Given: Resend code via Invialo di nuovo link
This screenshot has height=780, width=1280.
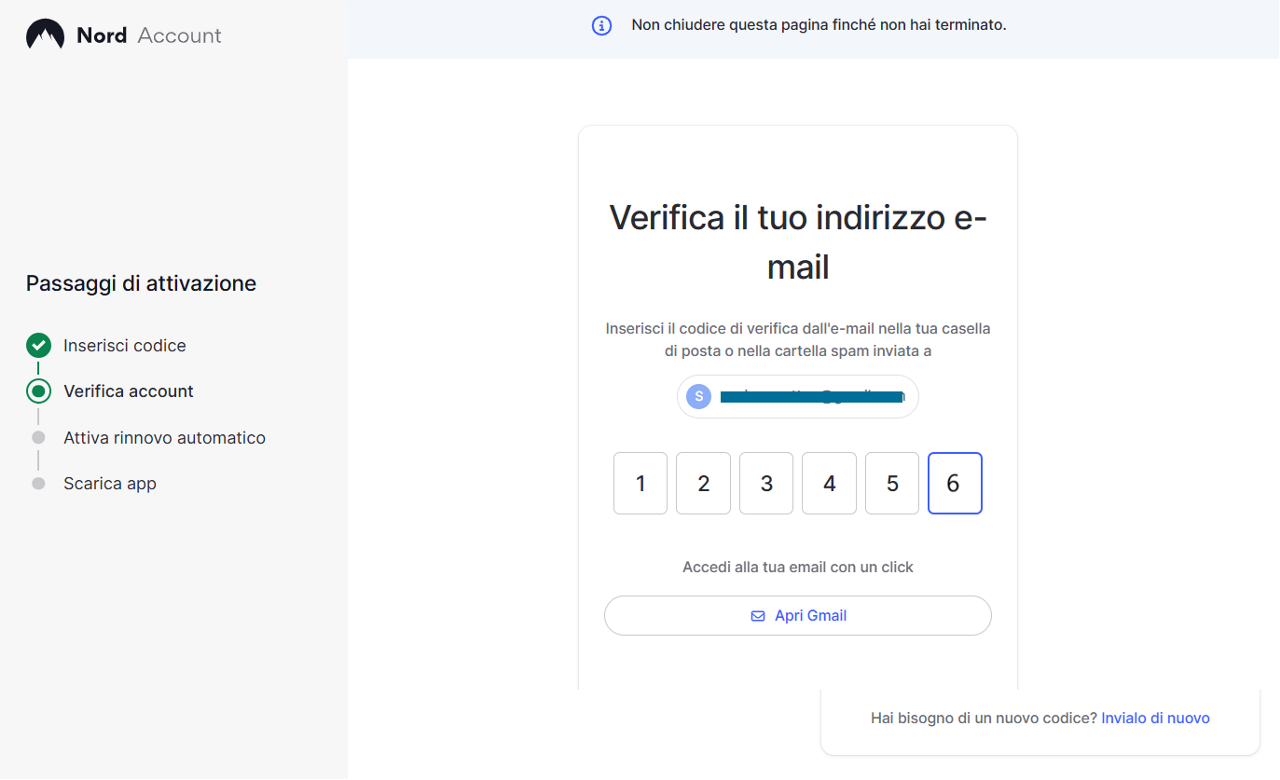Looking at the screenshot, I should pos(1155,718).
